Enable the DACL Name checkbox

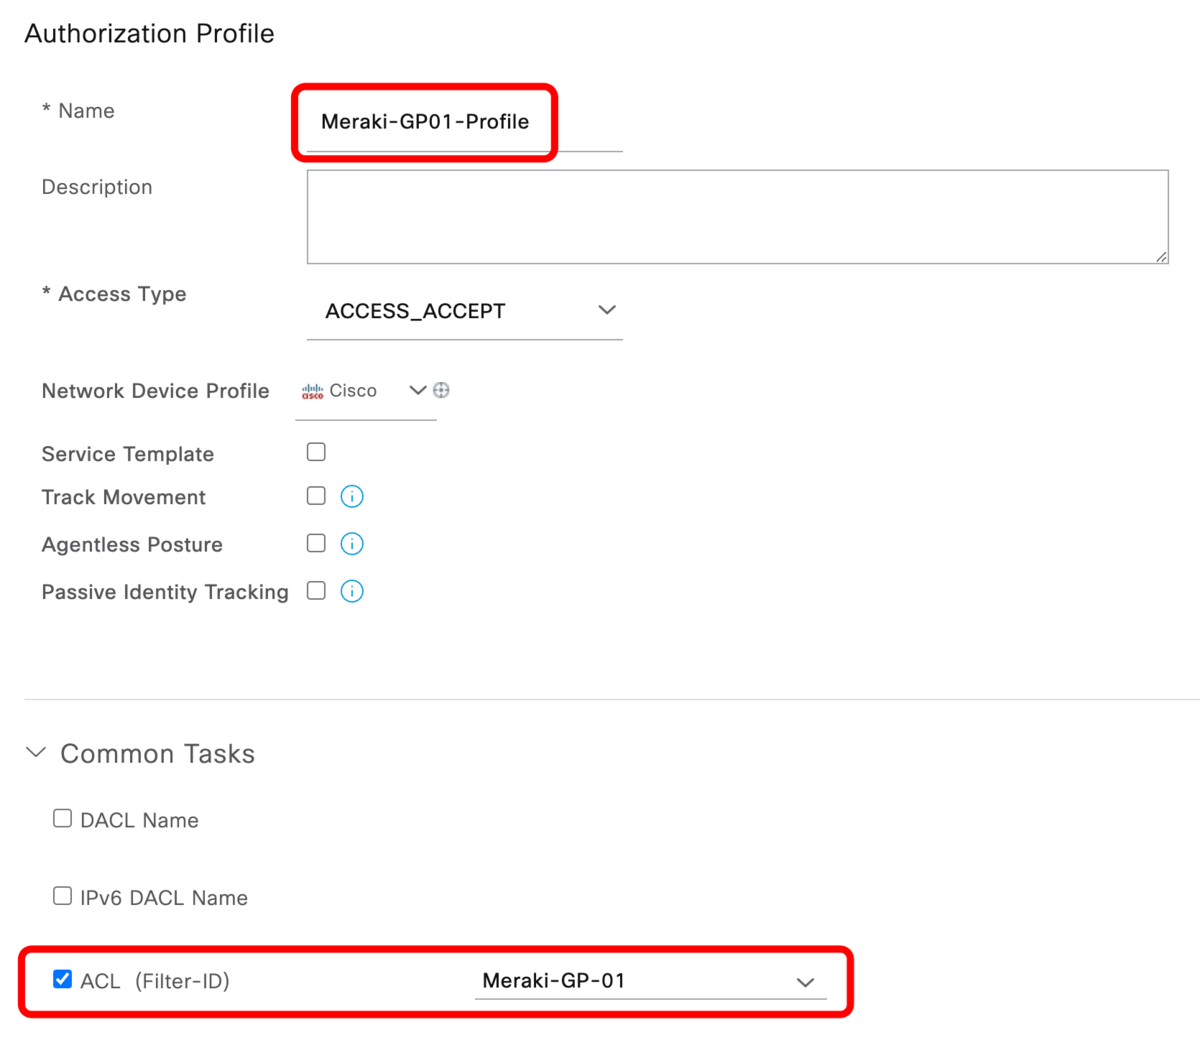62,818
